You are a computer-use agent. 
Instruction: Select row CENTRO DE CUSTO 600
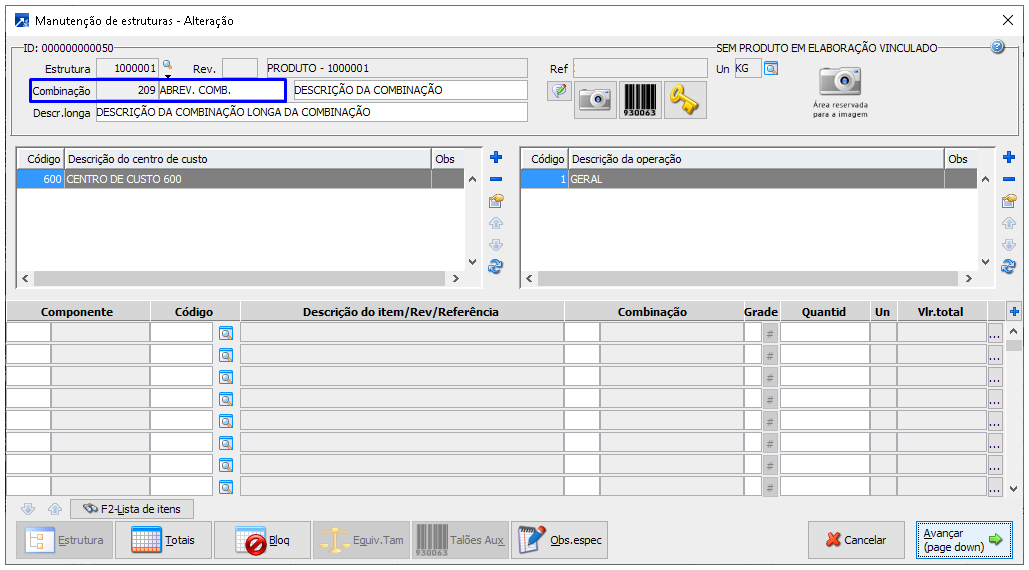240,179
